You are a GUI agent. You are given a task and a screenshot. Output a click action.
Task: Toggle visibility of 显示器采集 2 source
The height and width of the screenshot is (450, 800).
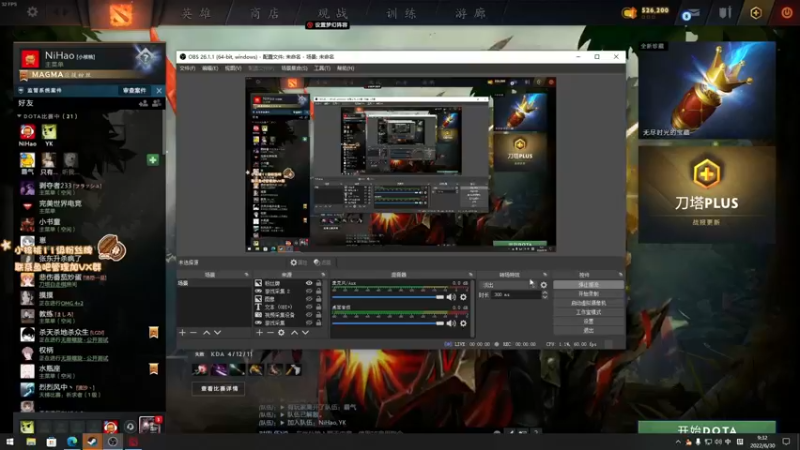pyautogui.click(x=309, y=291)
